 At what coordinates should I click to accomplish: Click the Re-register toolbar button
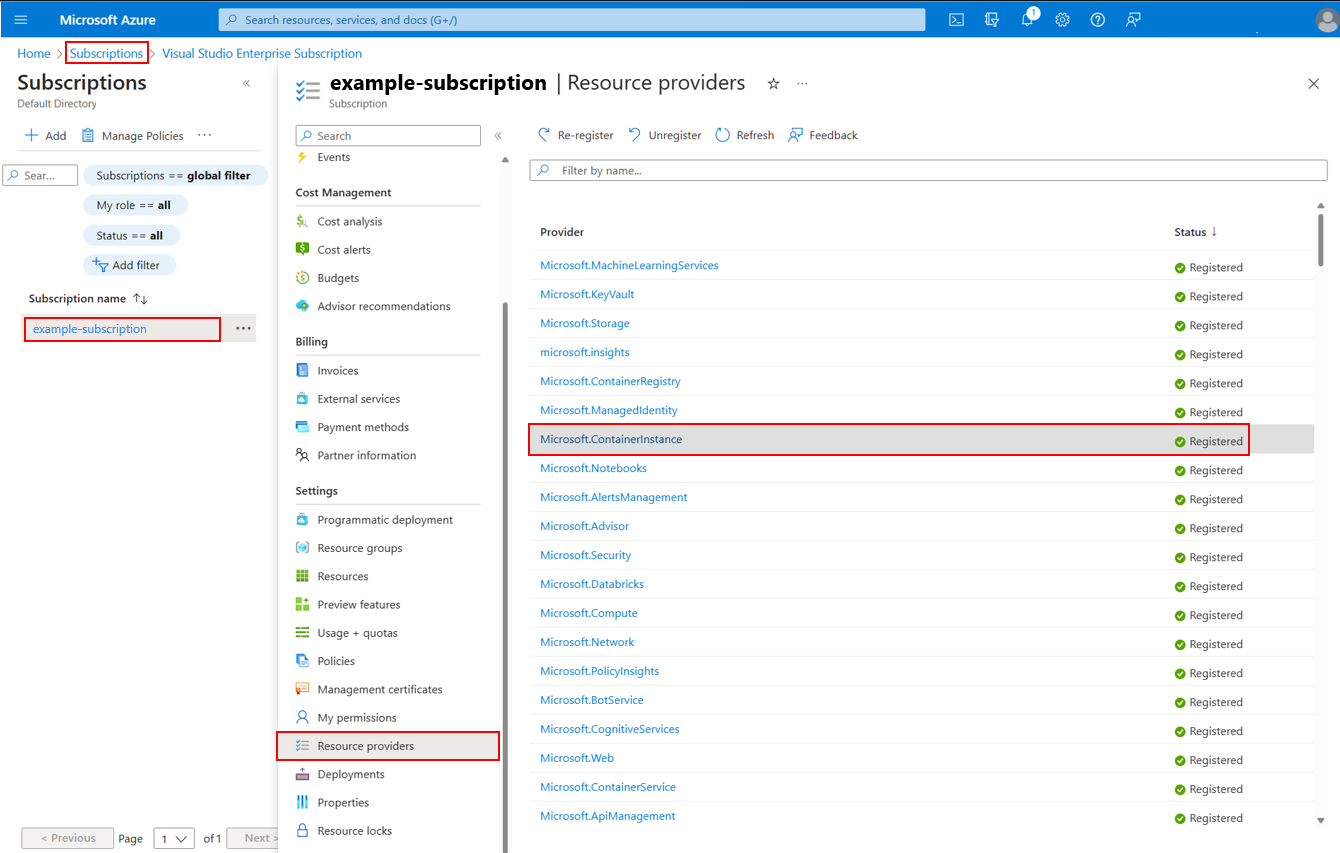(575, 135)
